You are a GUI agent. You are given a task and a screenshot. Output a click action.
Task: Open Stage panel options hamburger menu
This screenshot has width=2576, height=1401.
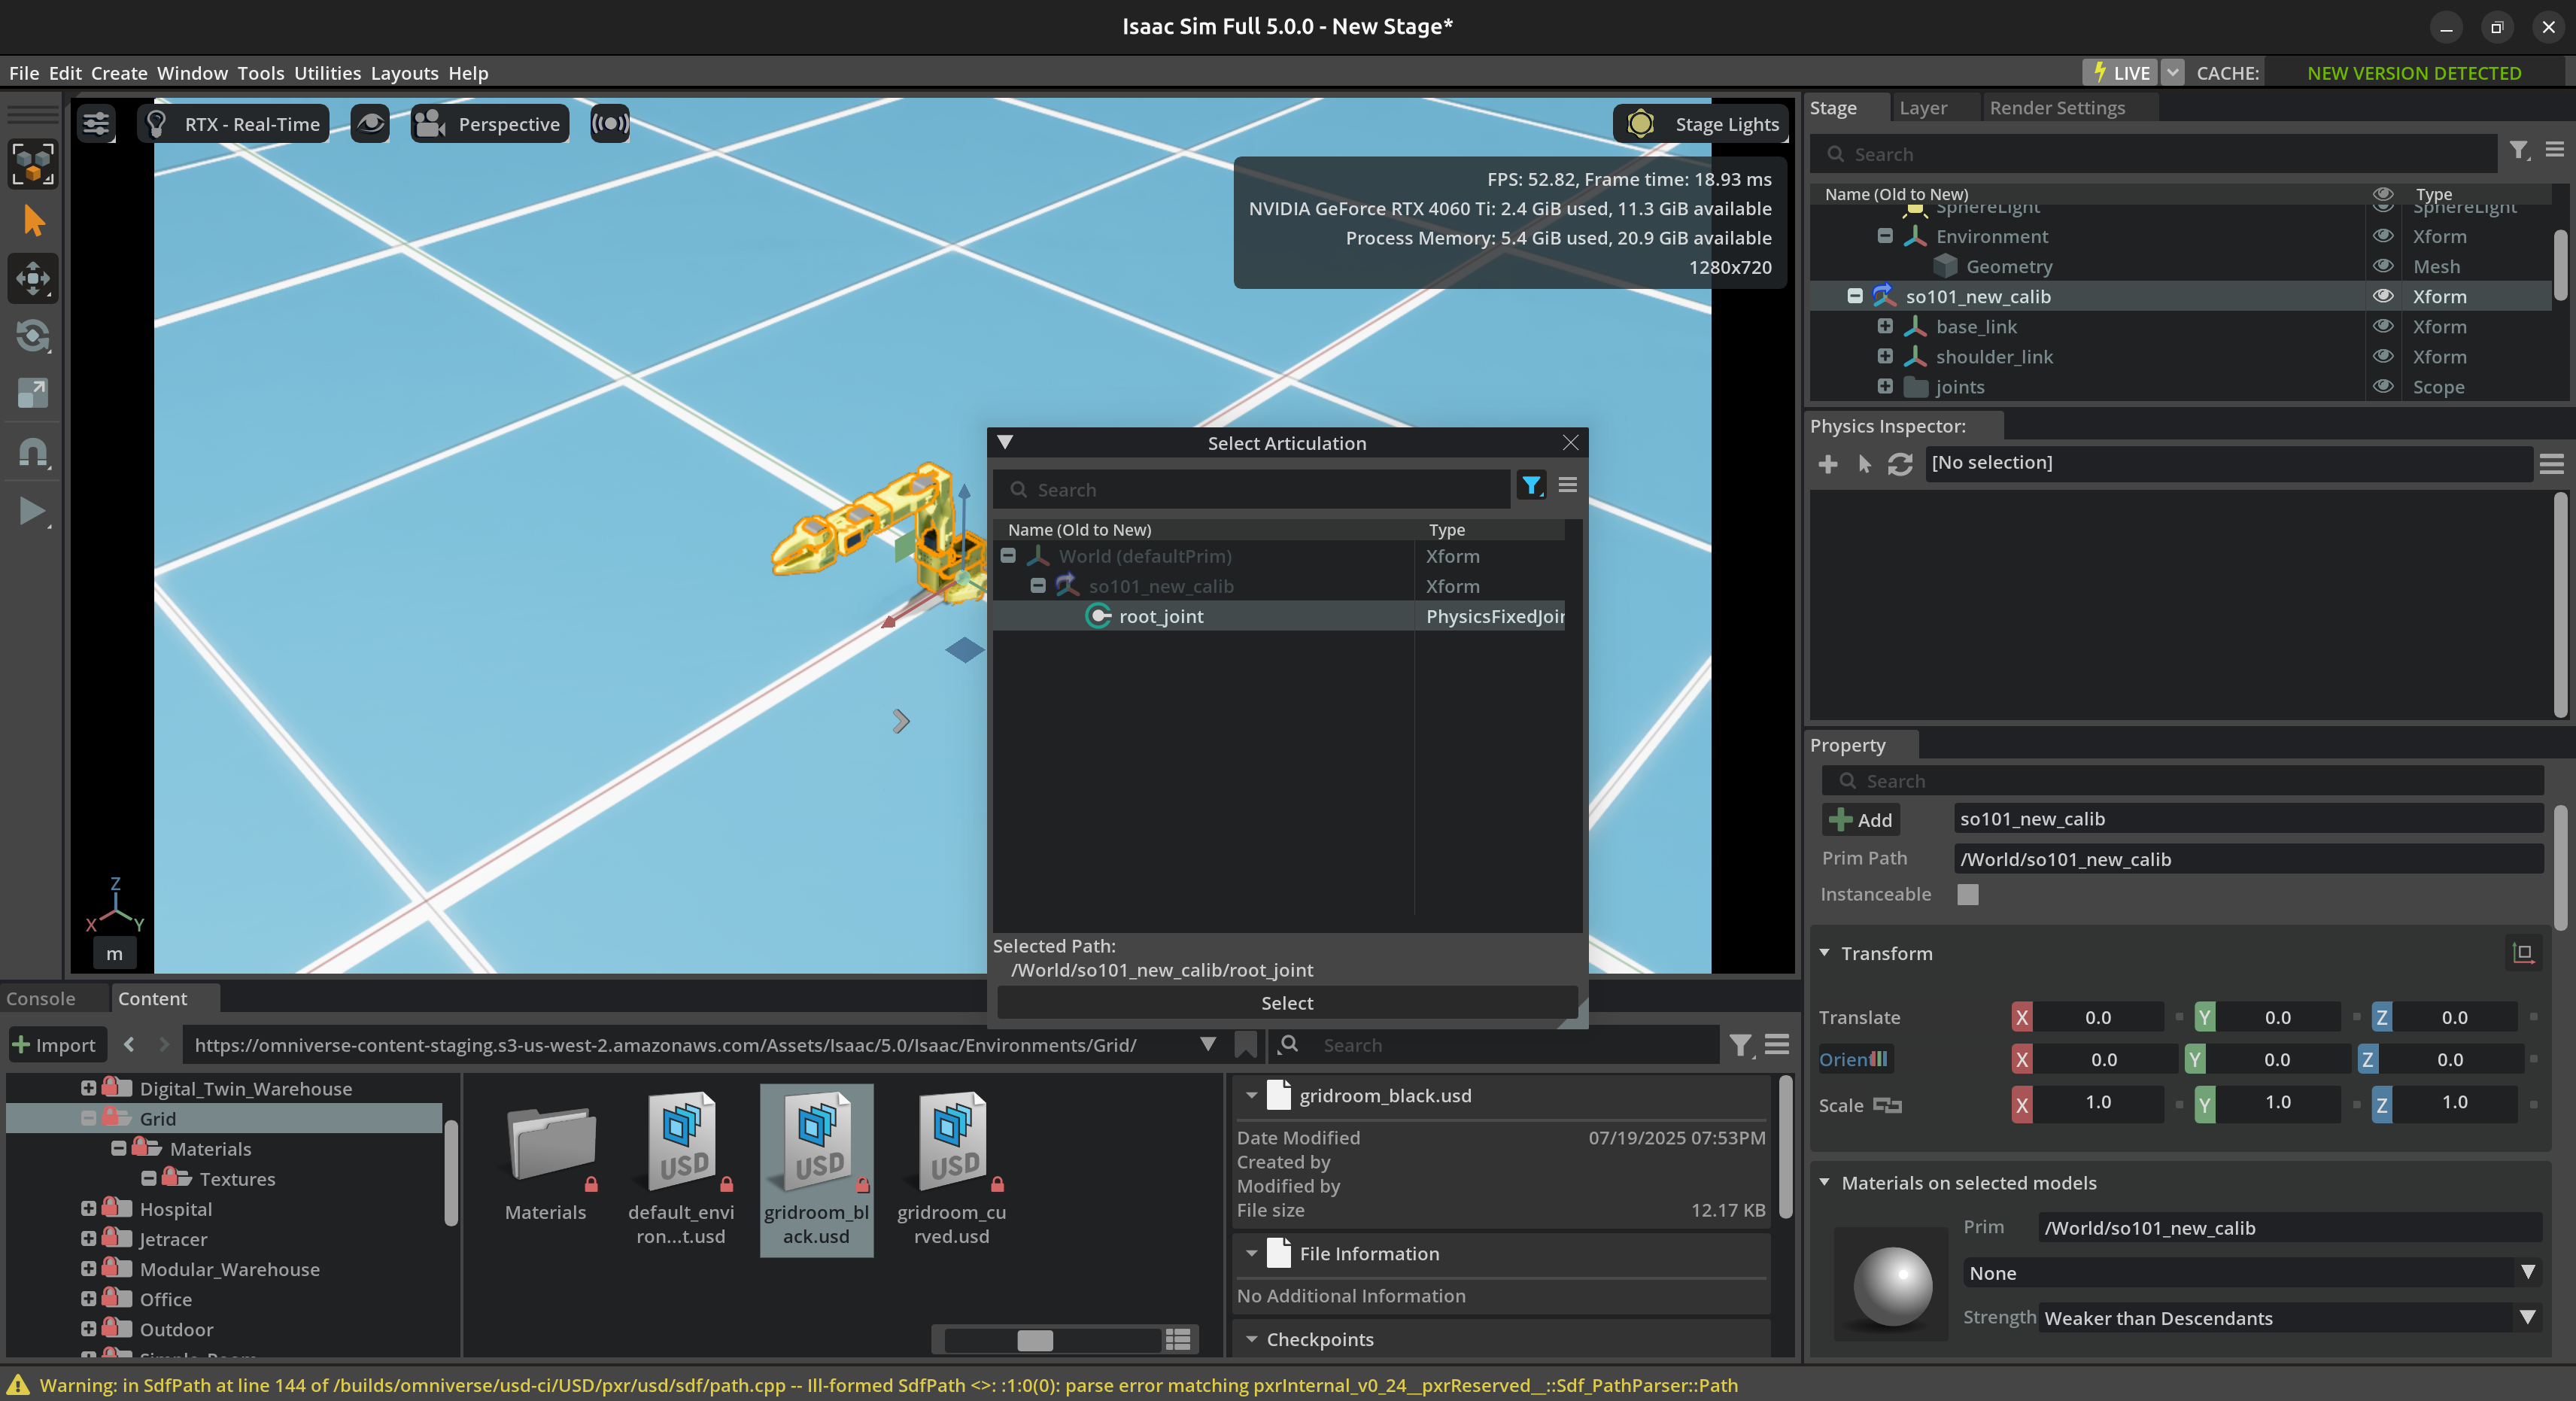click(2555, 150)
